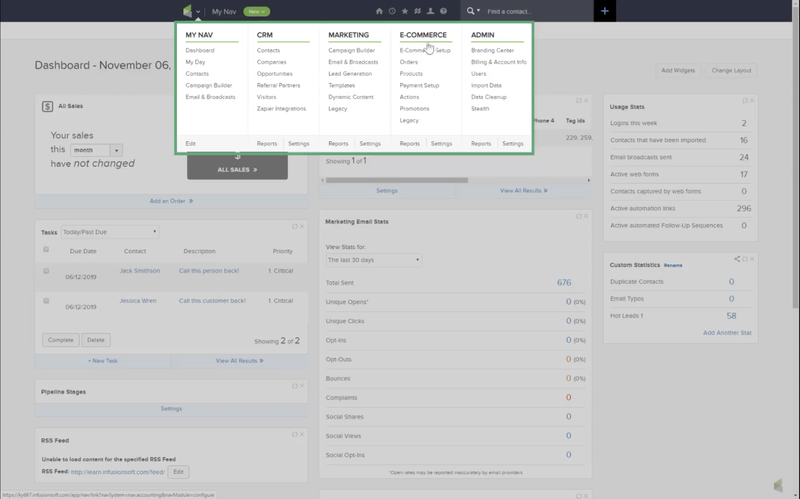
Task: Open the user profile icon
Action: tap(430, 11)
